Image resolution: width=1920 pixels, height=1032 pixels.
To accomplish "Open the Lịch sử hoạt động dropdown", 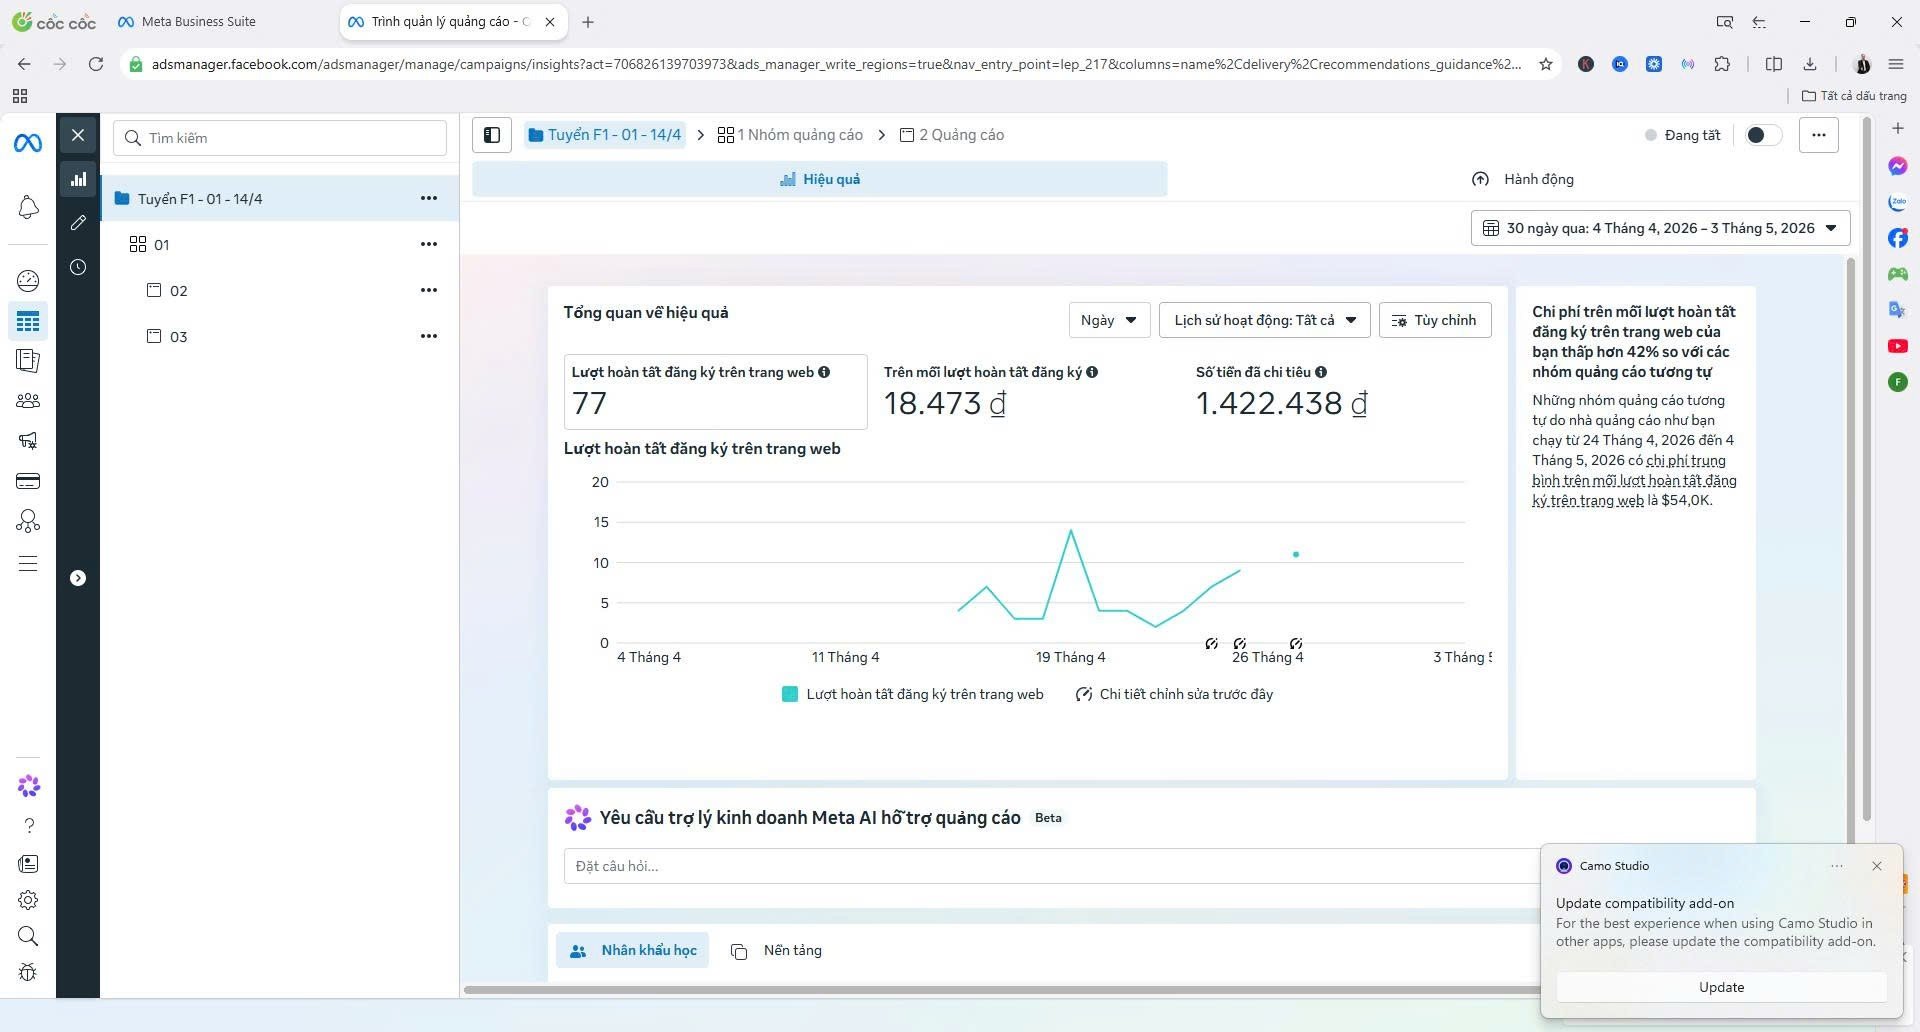I will pos(1264,320).
